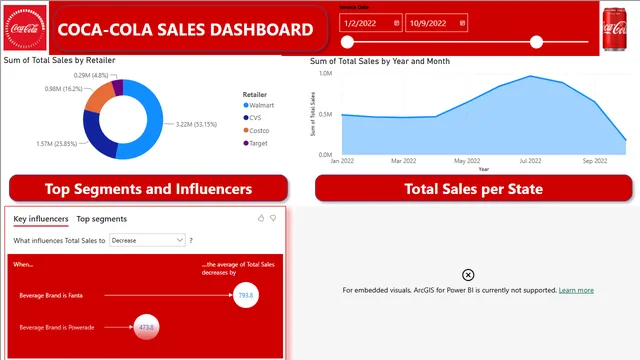Open the start date calendar picker icon

pos(396,23)
